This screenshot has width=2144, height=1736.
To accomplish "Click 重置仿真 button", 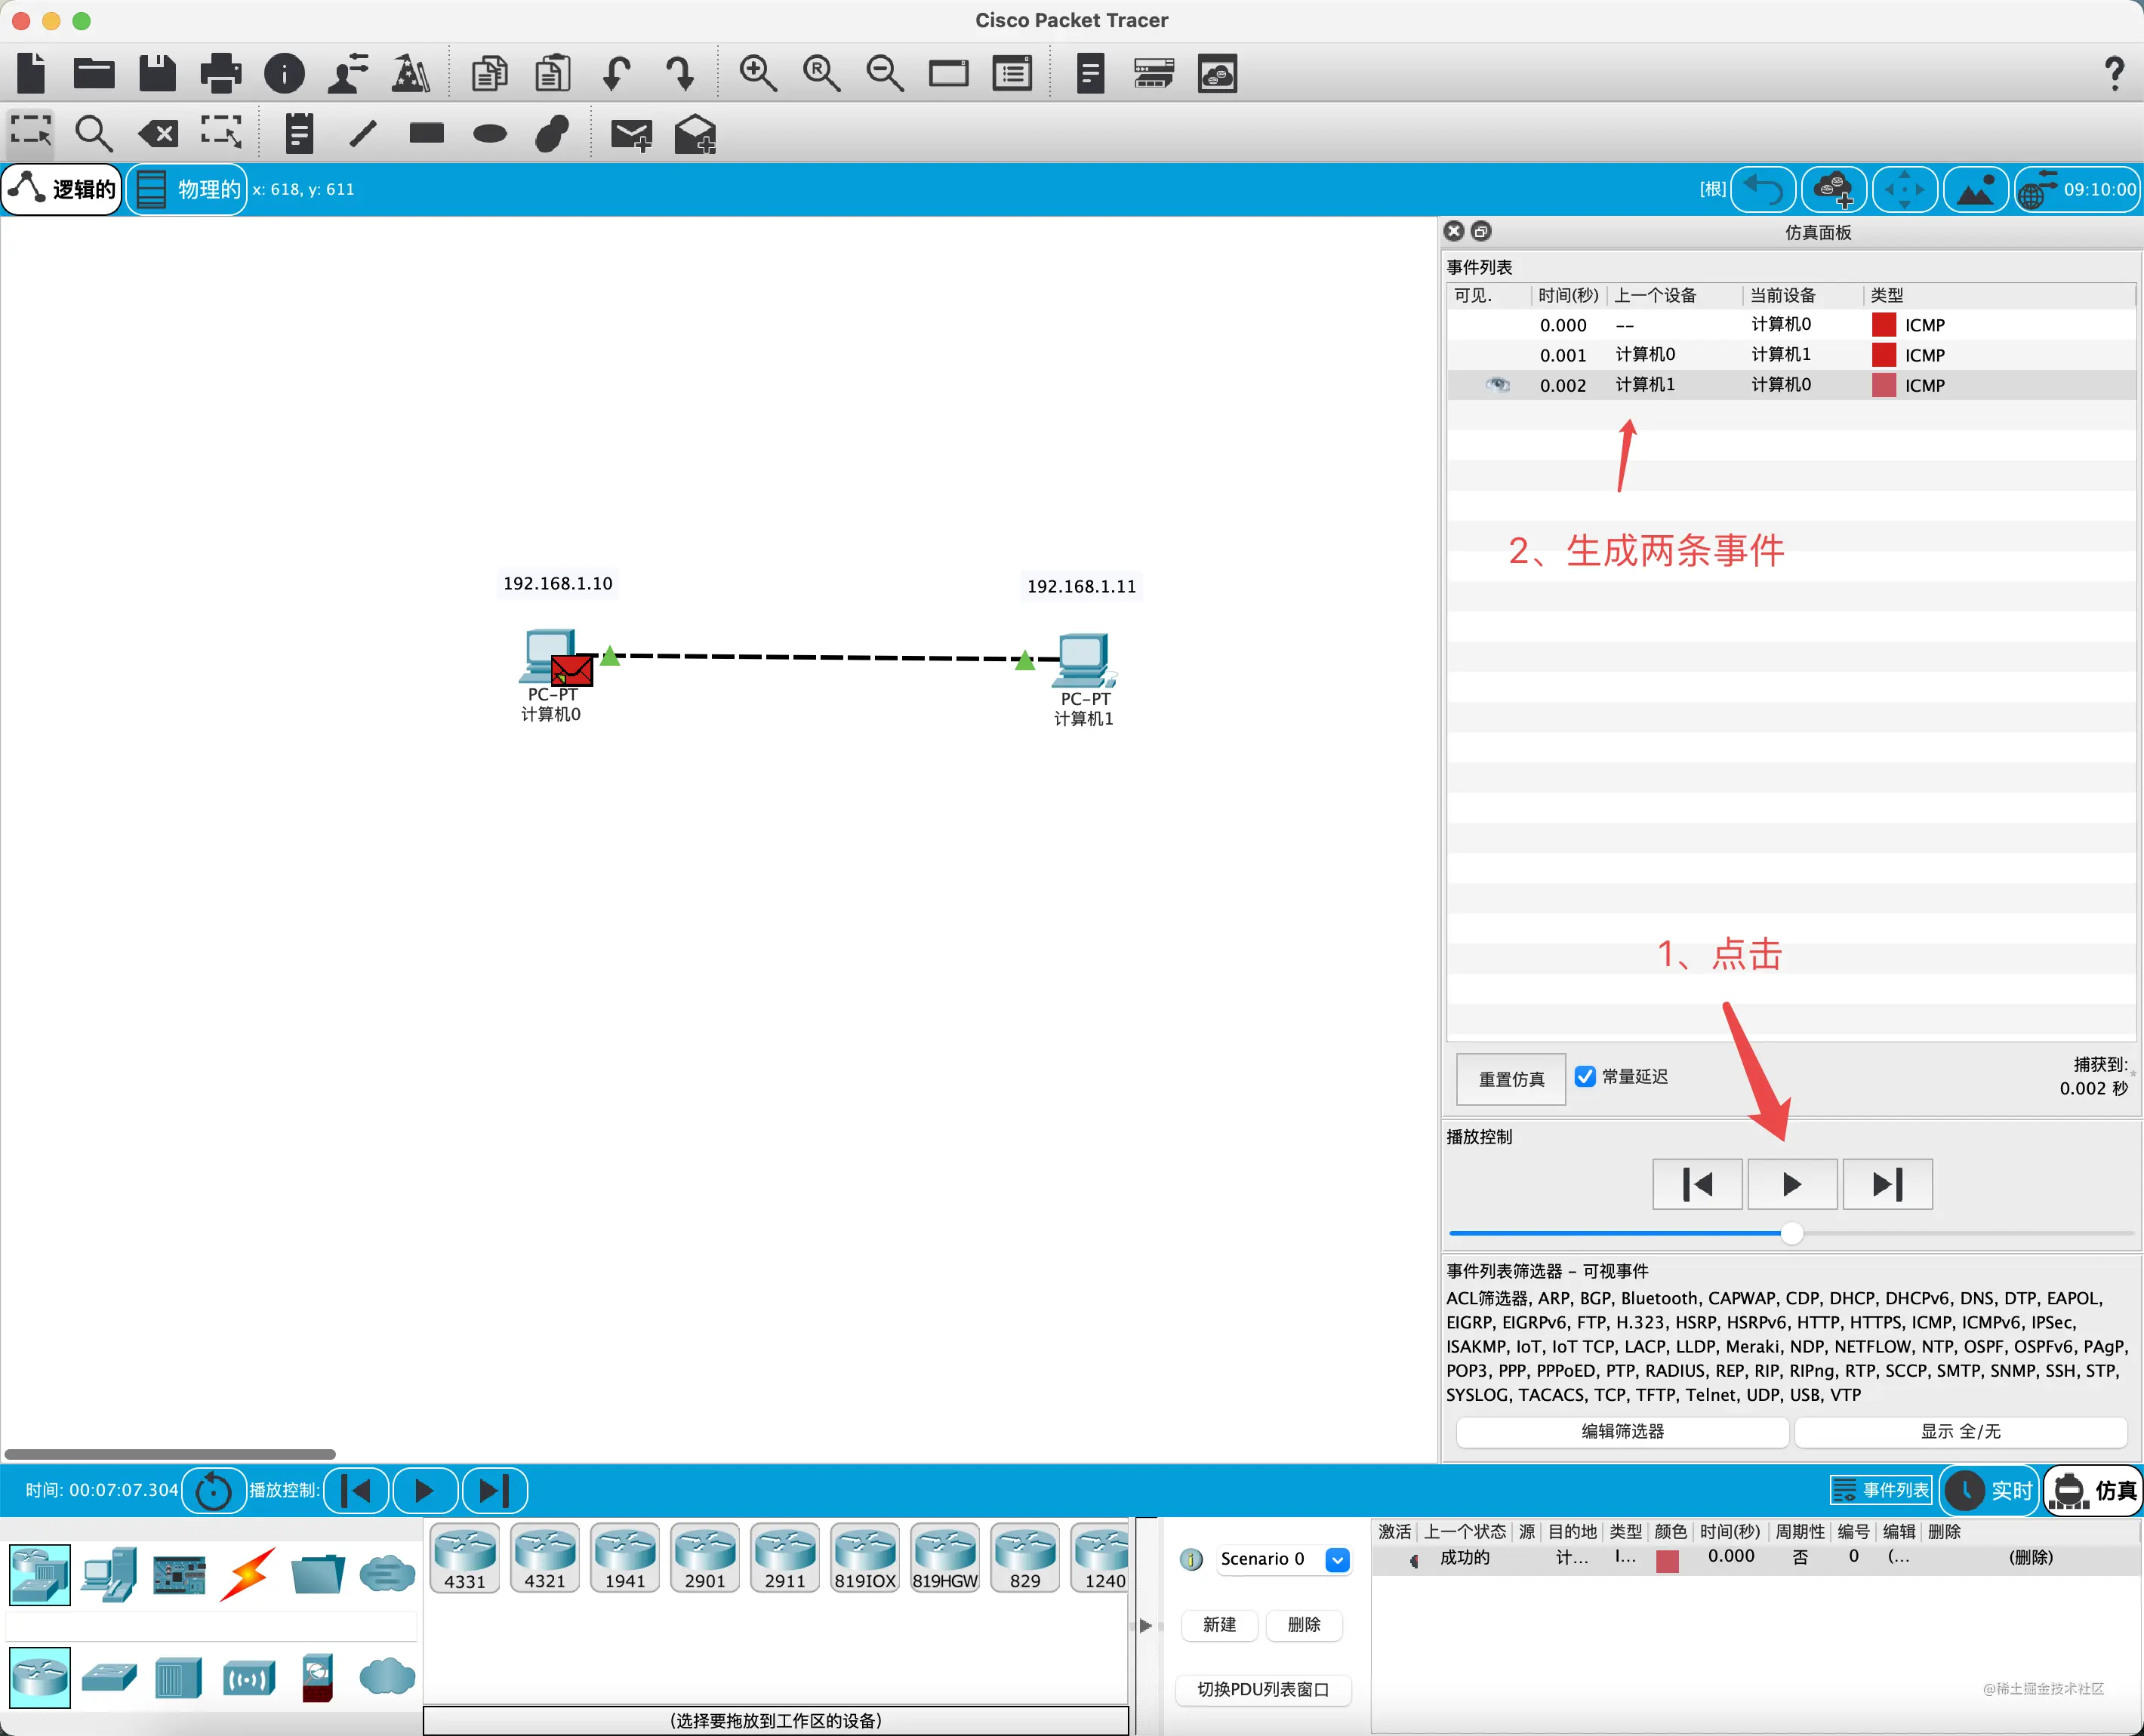I will tap(1511, 1079).
